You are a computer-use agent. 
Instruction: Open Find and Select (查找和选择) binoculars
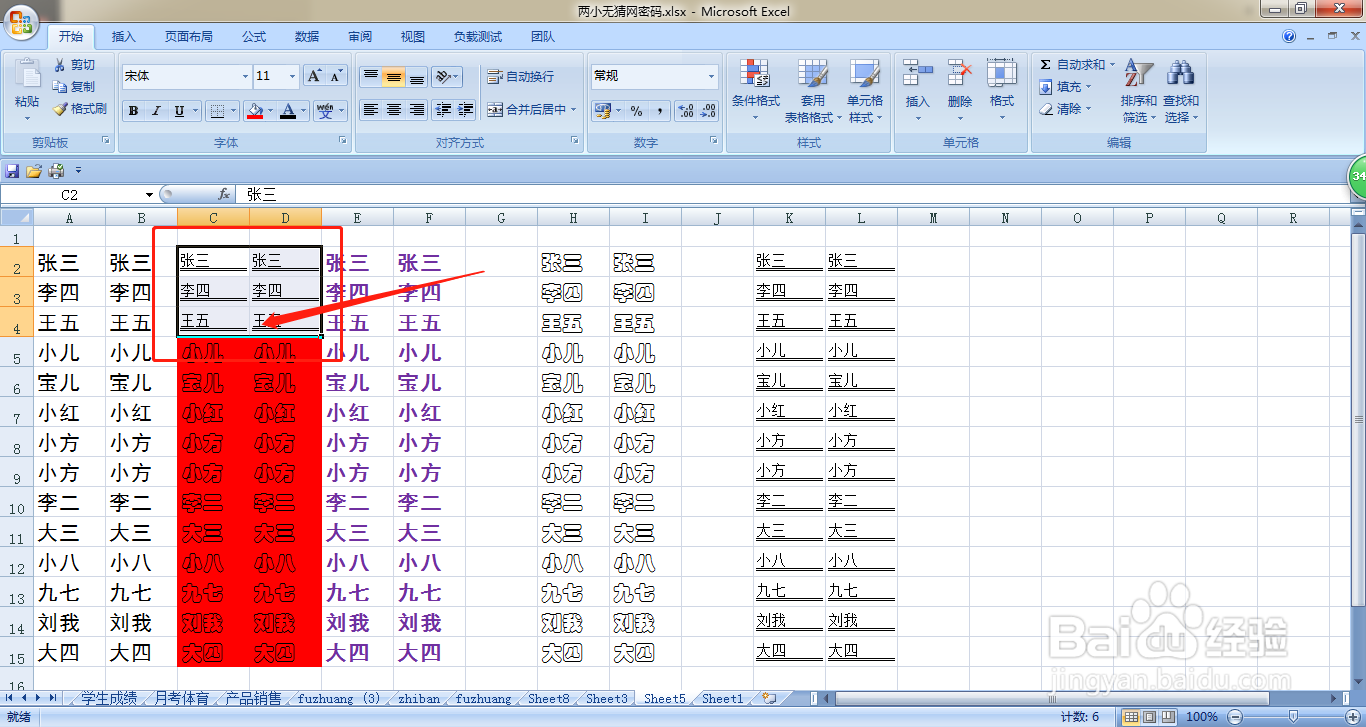coord(1181,90)
